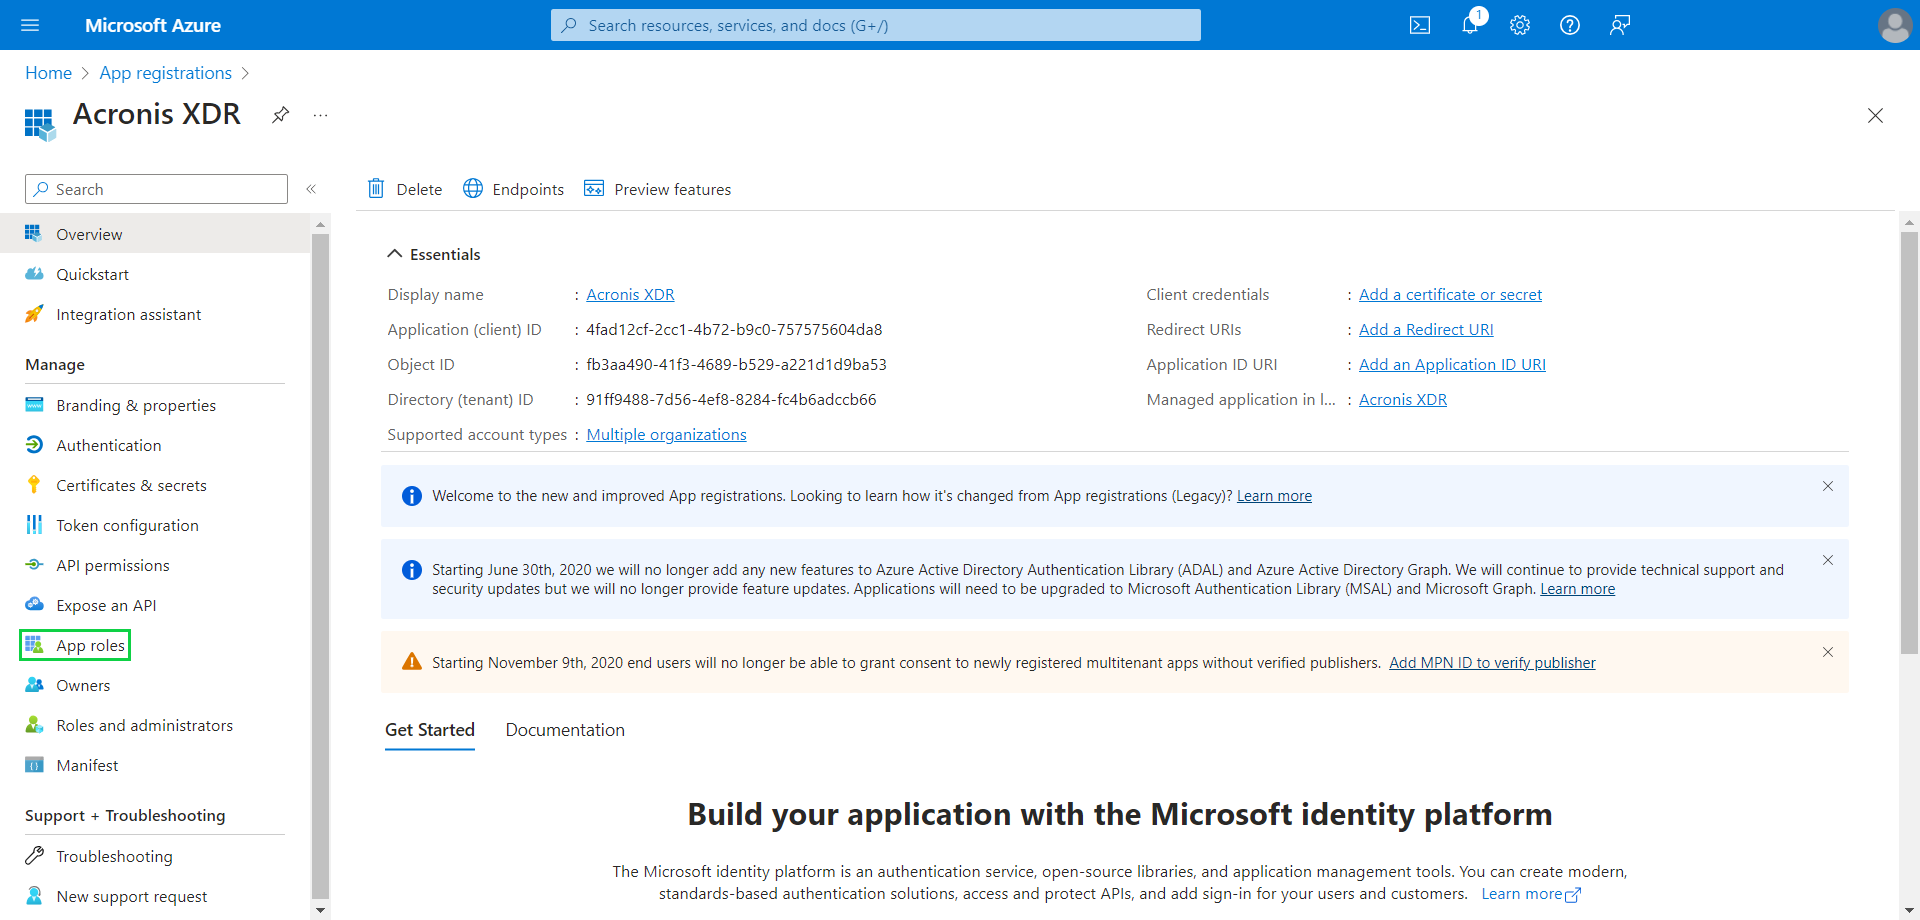The height and width of the screenshot is (920, 1920).
Task: Open Endpoints from the toolbar
Action: [x=513, y=189]
